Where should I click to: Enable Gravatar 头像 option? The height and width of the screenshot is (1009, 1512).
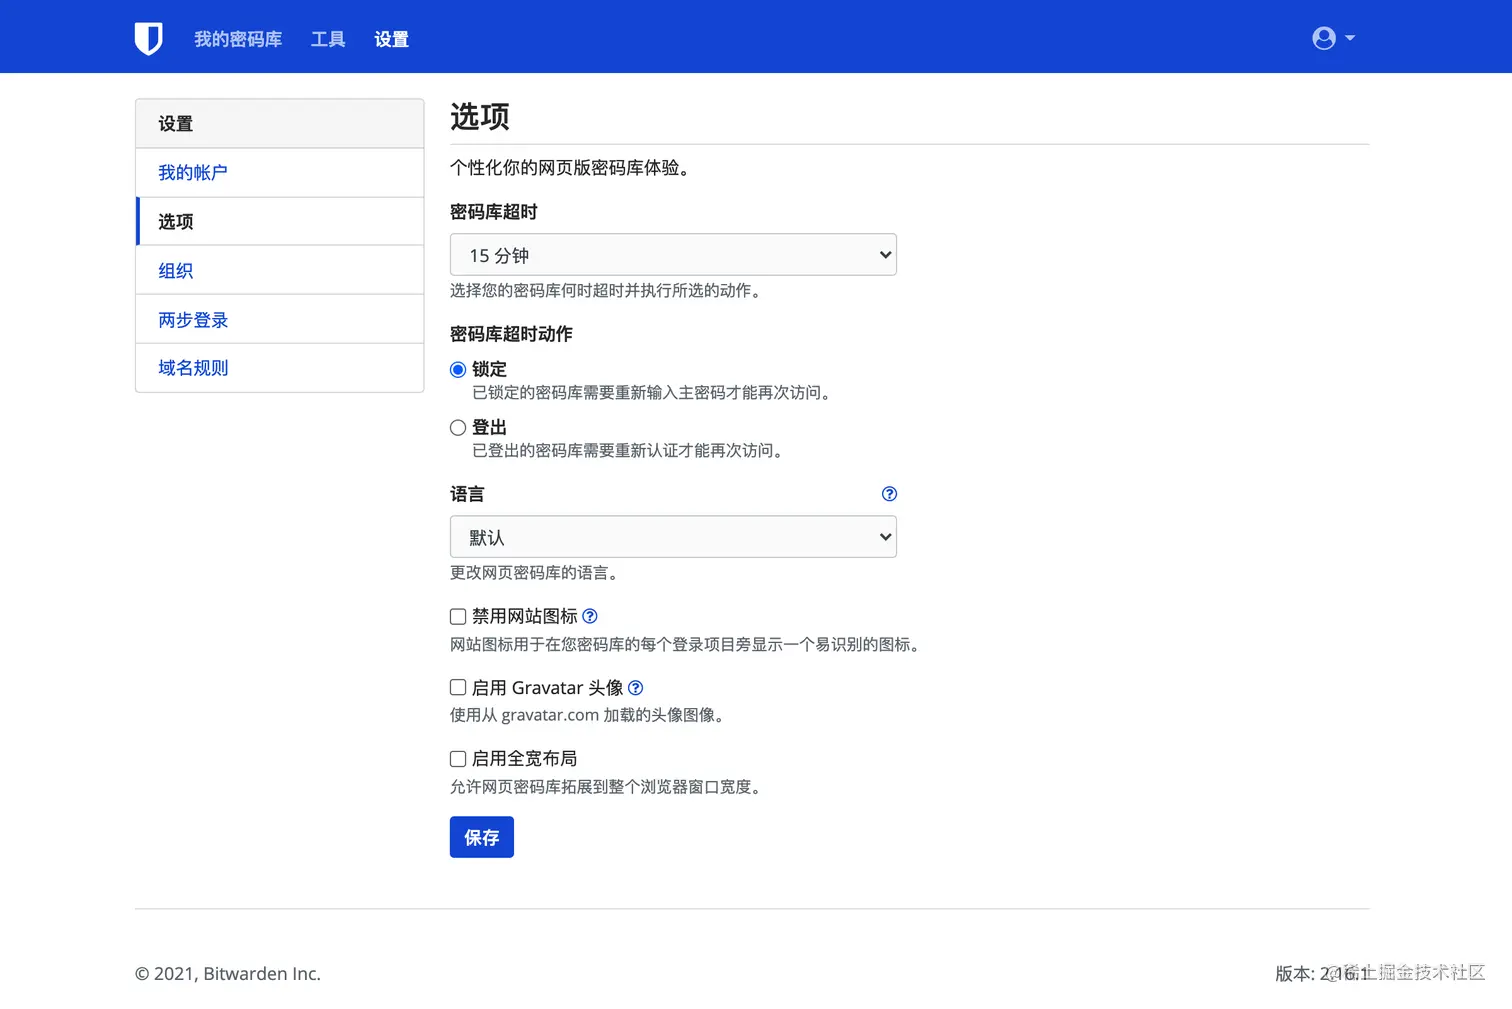(457, 687)
